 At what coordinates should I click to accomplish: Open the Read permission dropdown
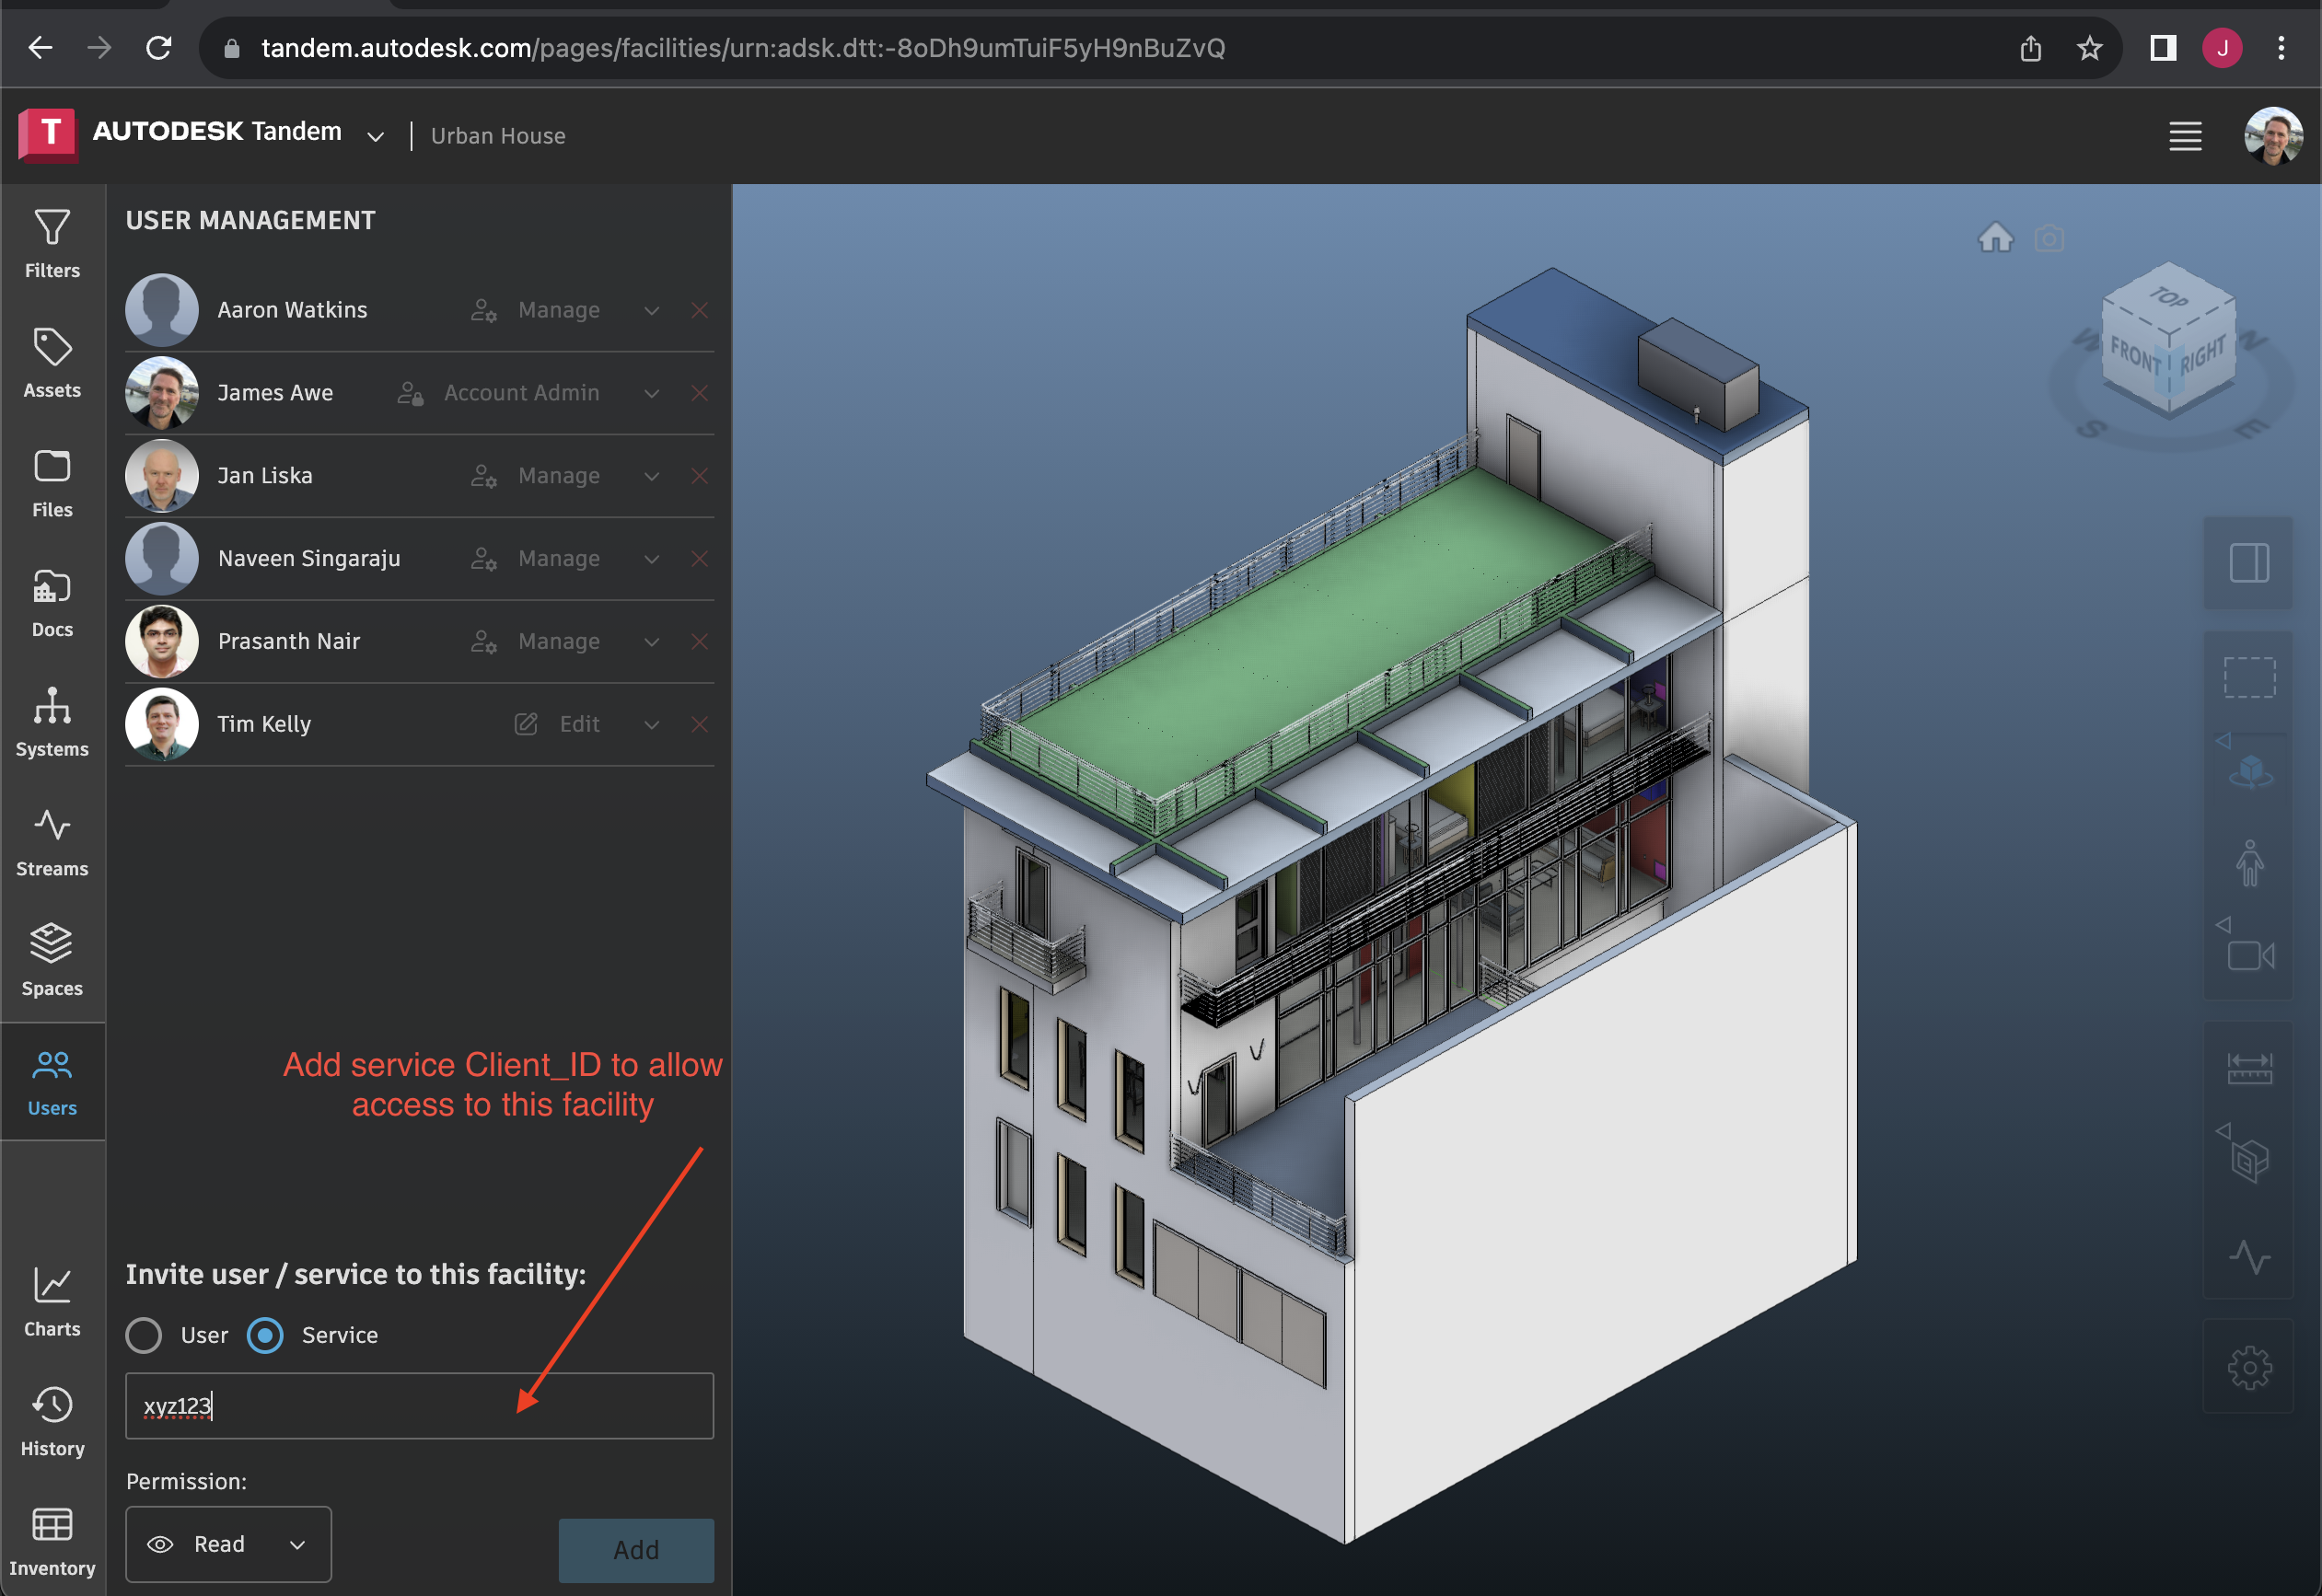228,1544
